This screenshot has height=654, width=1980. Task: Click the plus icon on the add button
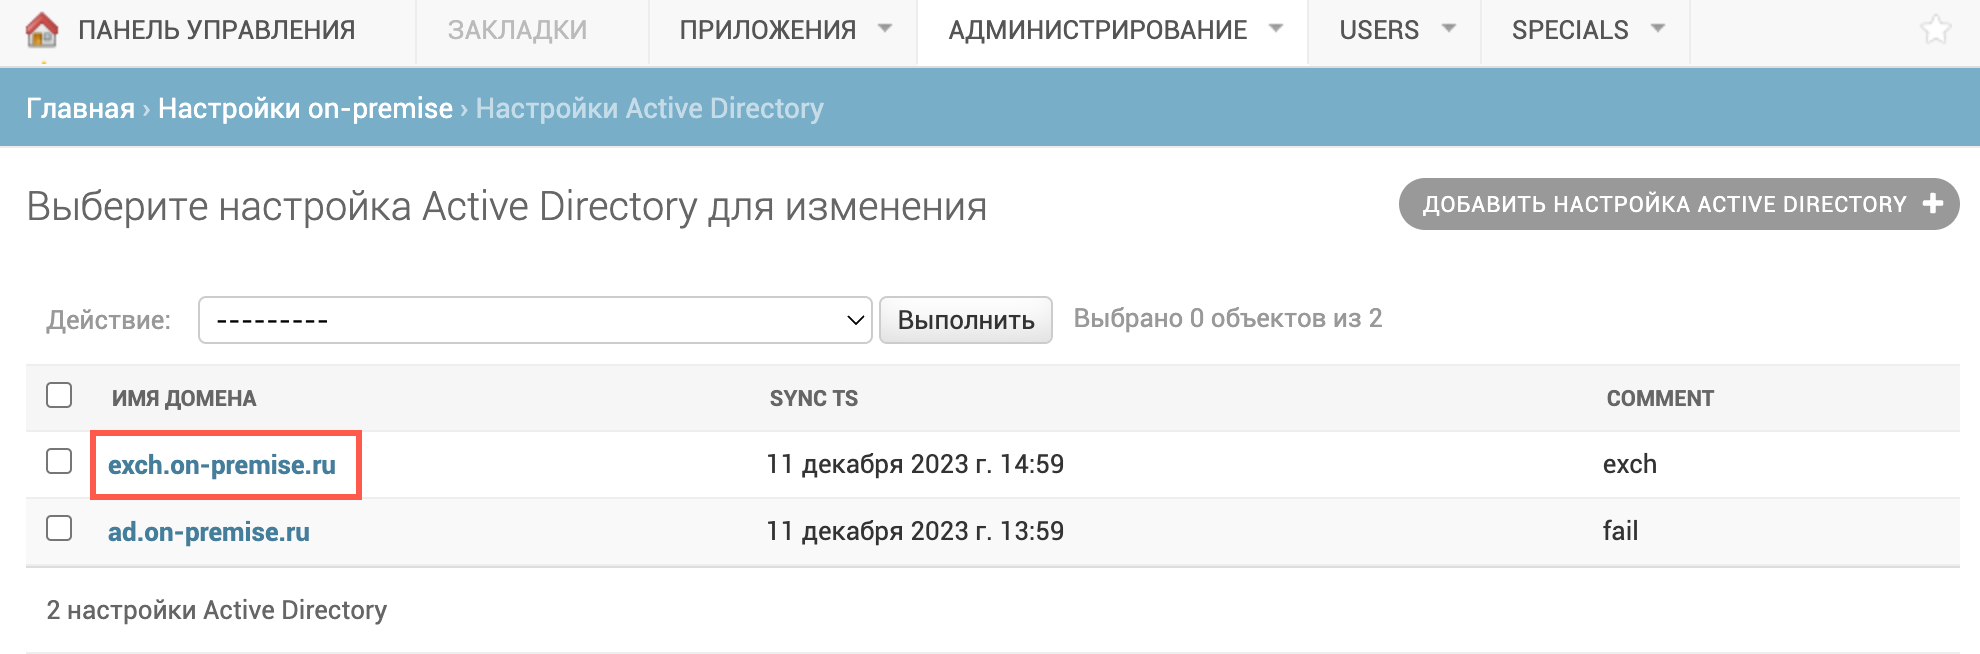1933,204
